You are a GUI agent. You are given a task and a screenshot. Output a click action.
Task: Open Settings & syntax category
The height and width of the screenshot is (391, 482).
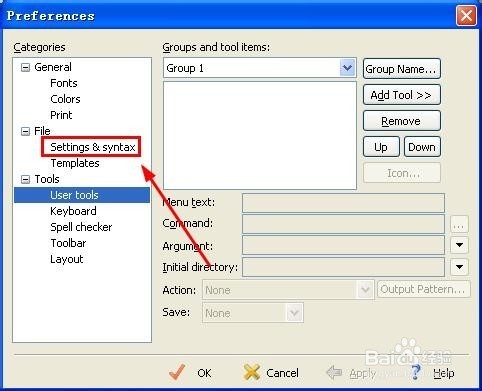tap(93, 147)
